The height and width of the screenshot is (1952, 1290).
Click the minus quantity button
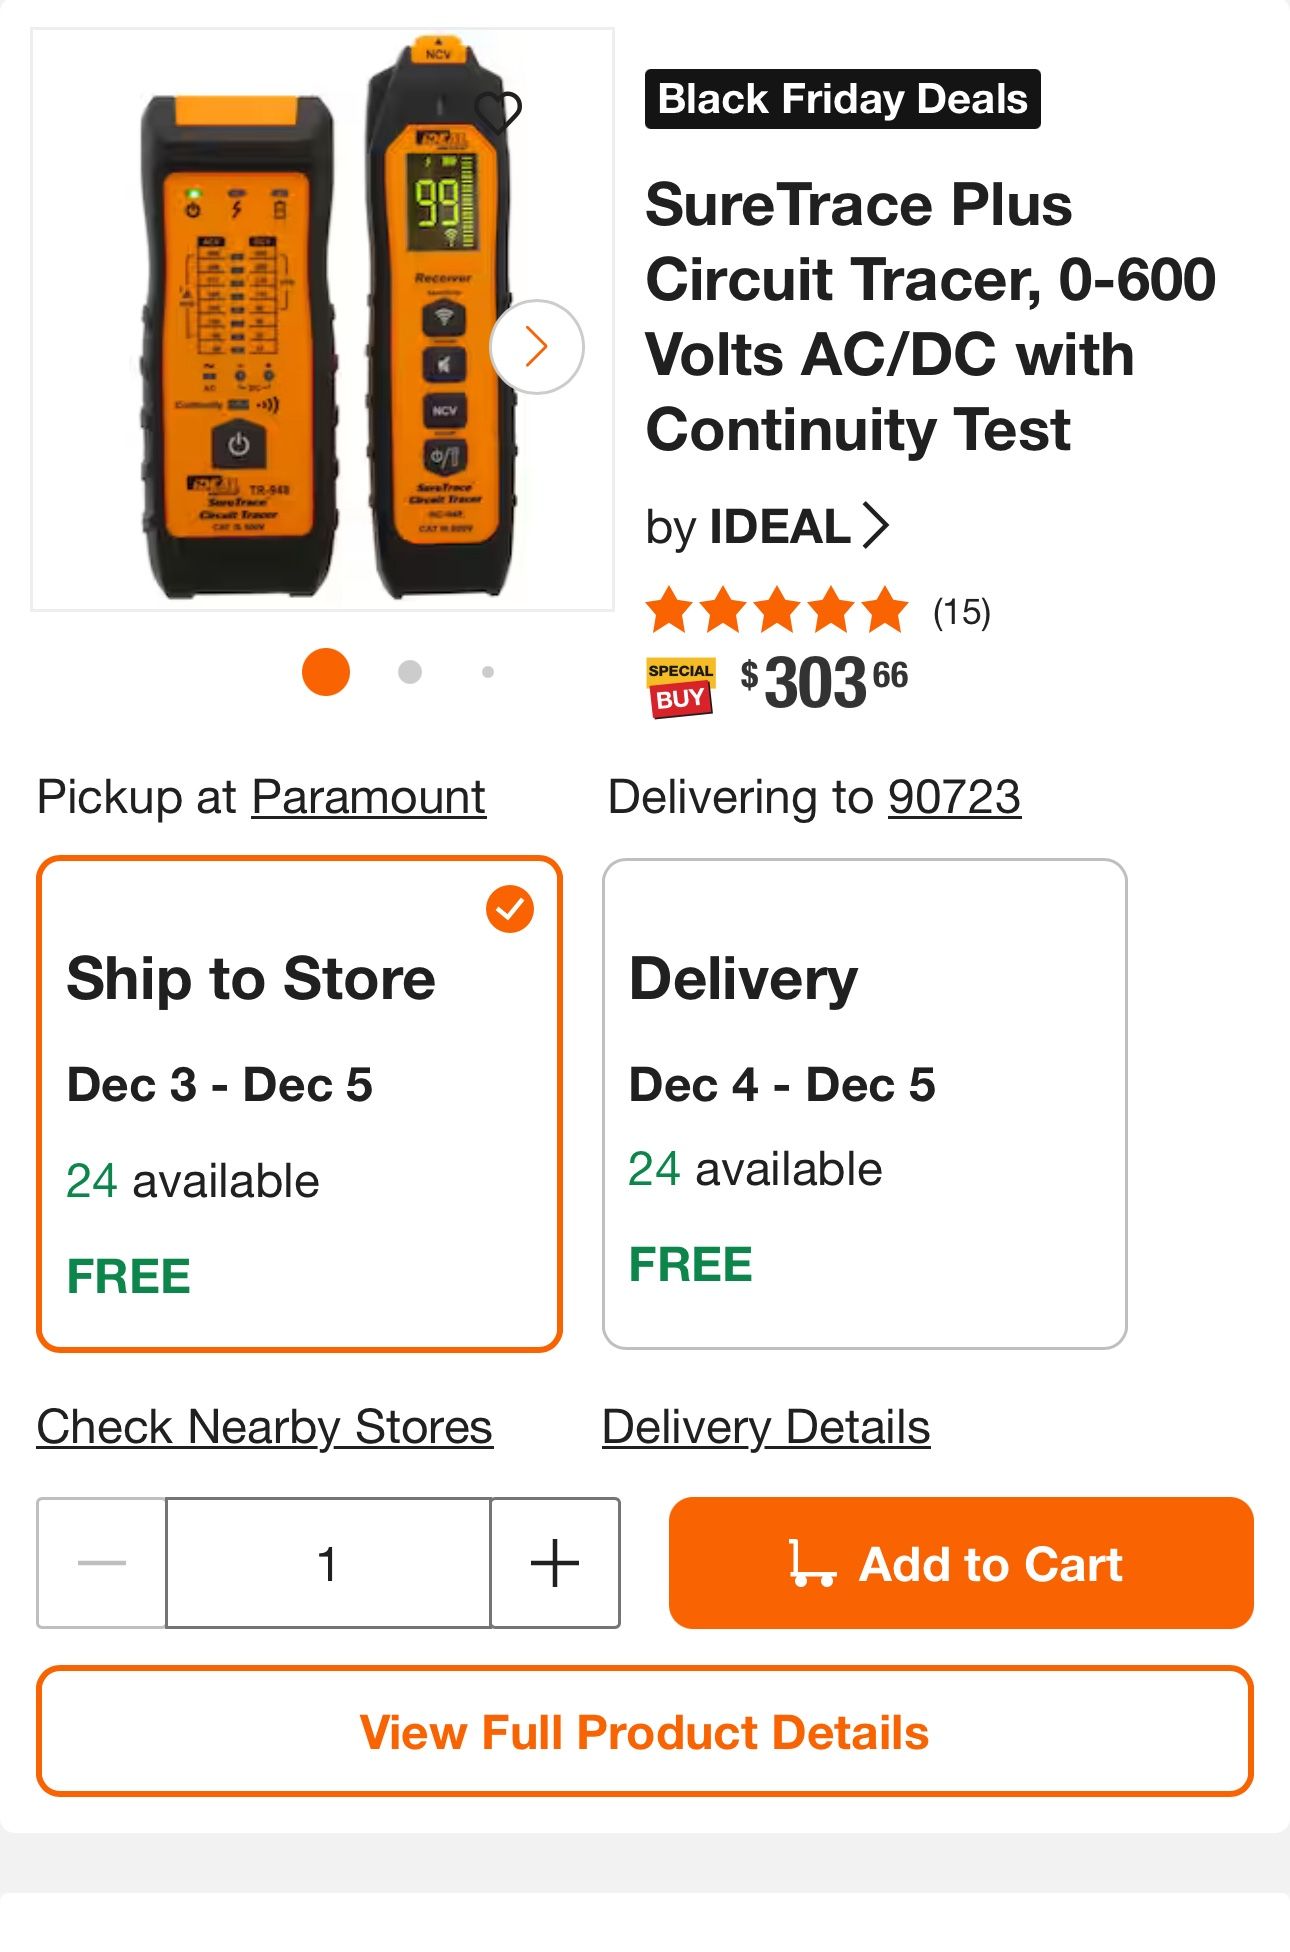(102, 1562)
